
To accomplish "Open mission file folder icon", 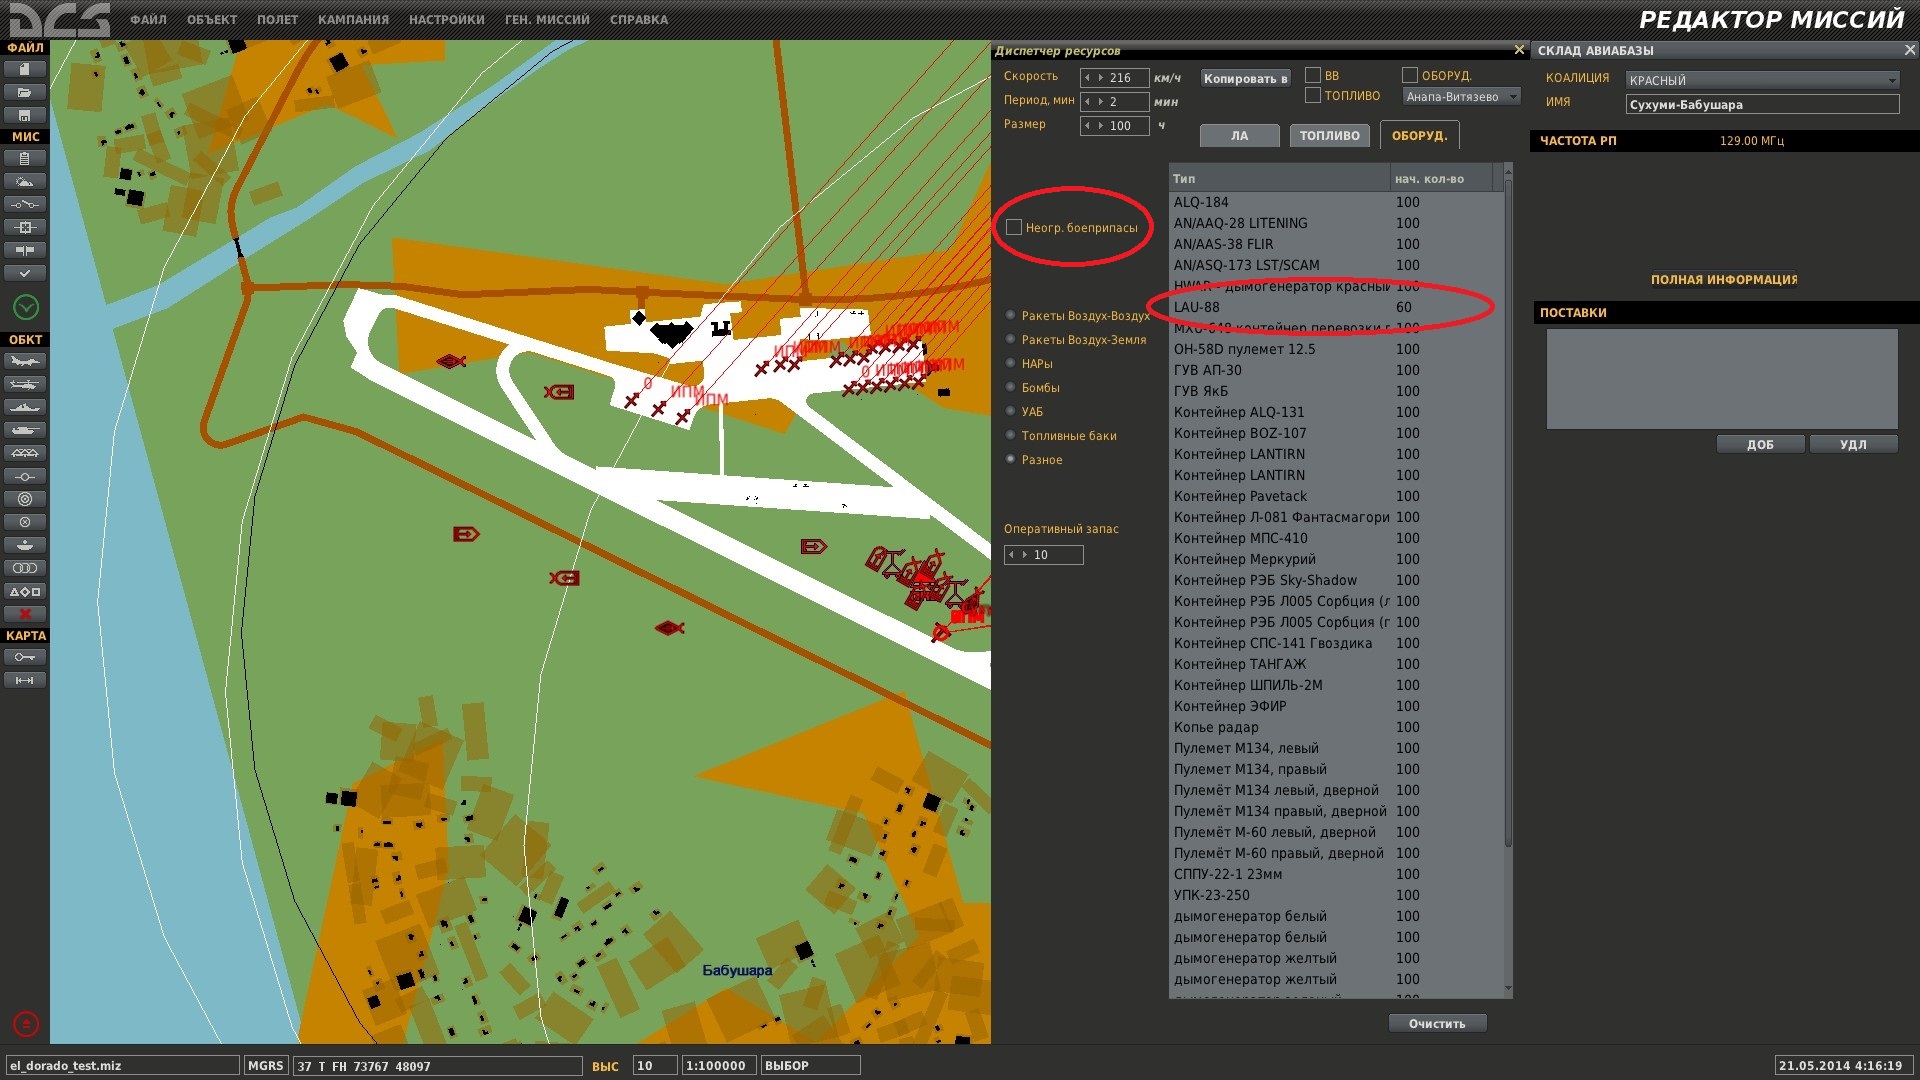I will tap(25, 92).
